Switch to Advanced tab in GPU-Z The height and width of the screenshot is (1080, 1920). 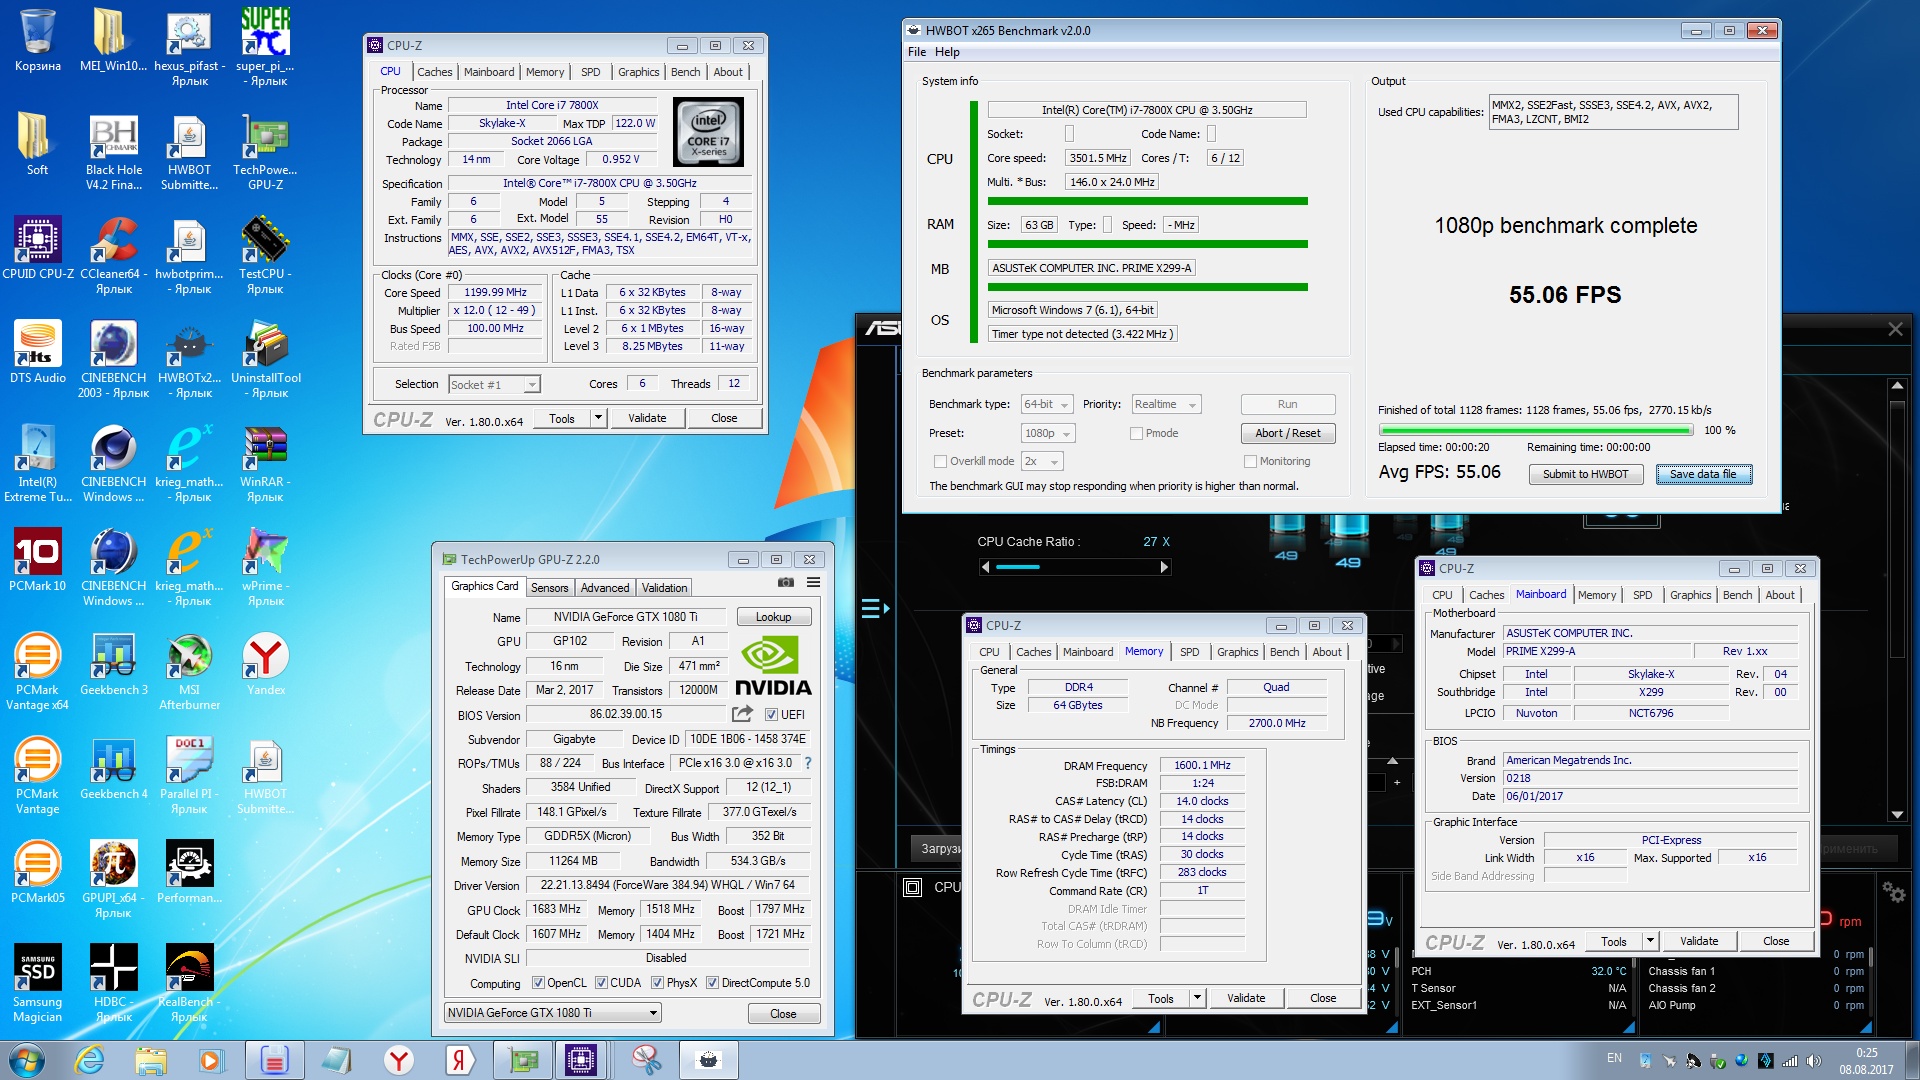(x=605, y=588)
